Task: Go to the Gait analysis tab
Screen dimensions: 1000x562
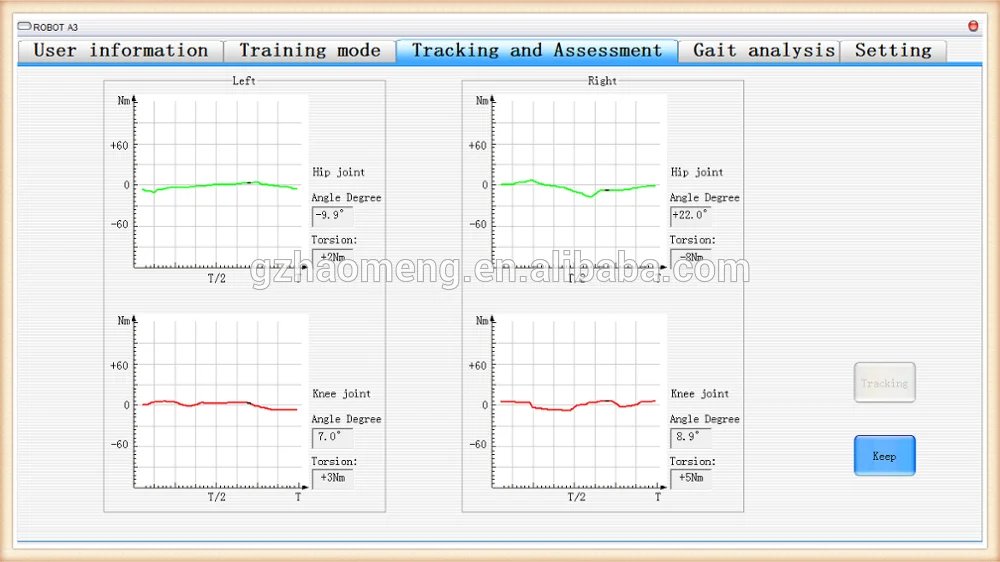Action: [762, 51]
